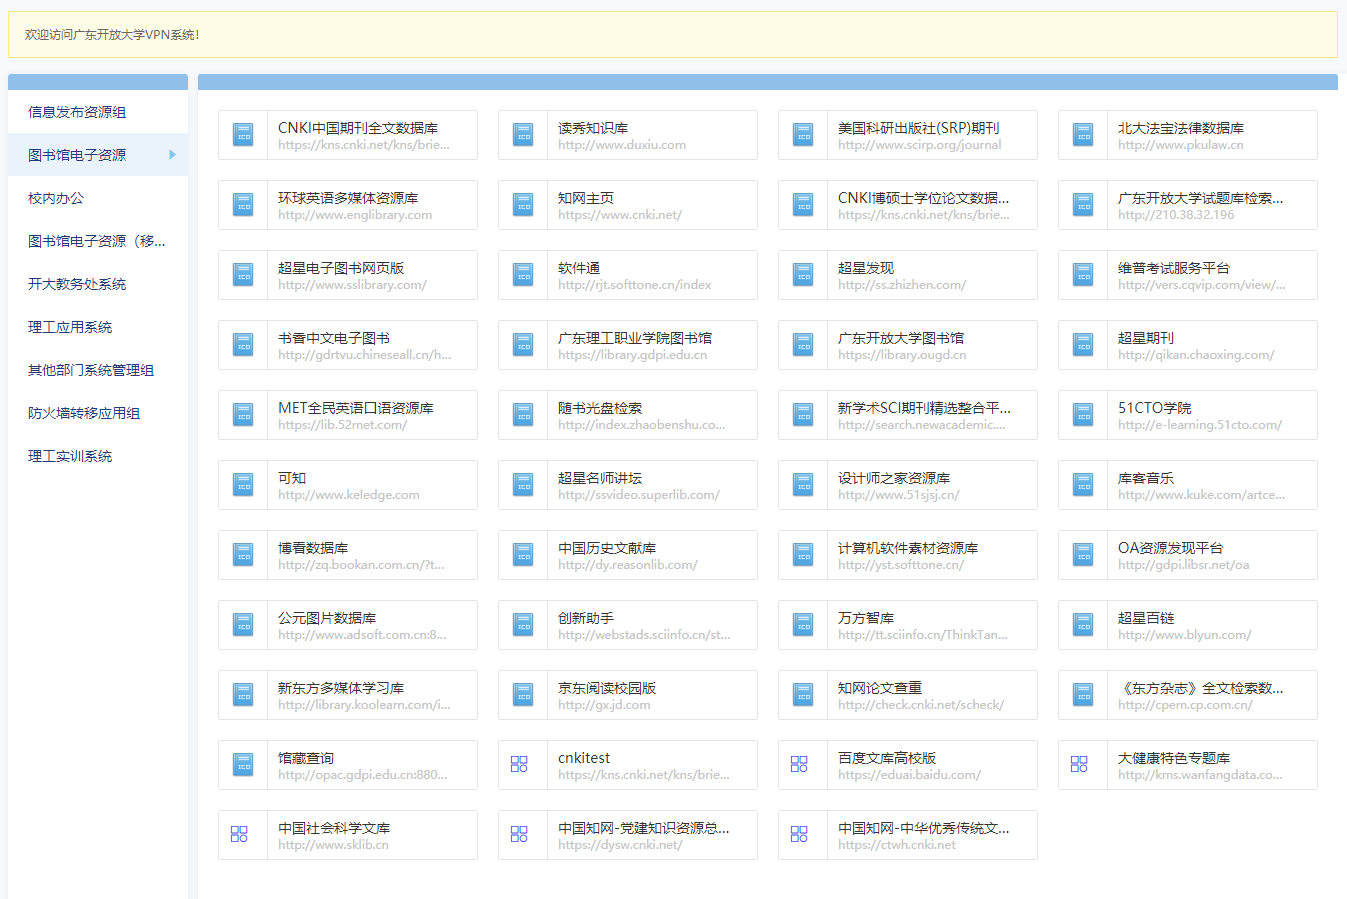
Task: Click the 中国知网-中华优秀传统文化 grid icon
Action: click(x=799, y=834)
